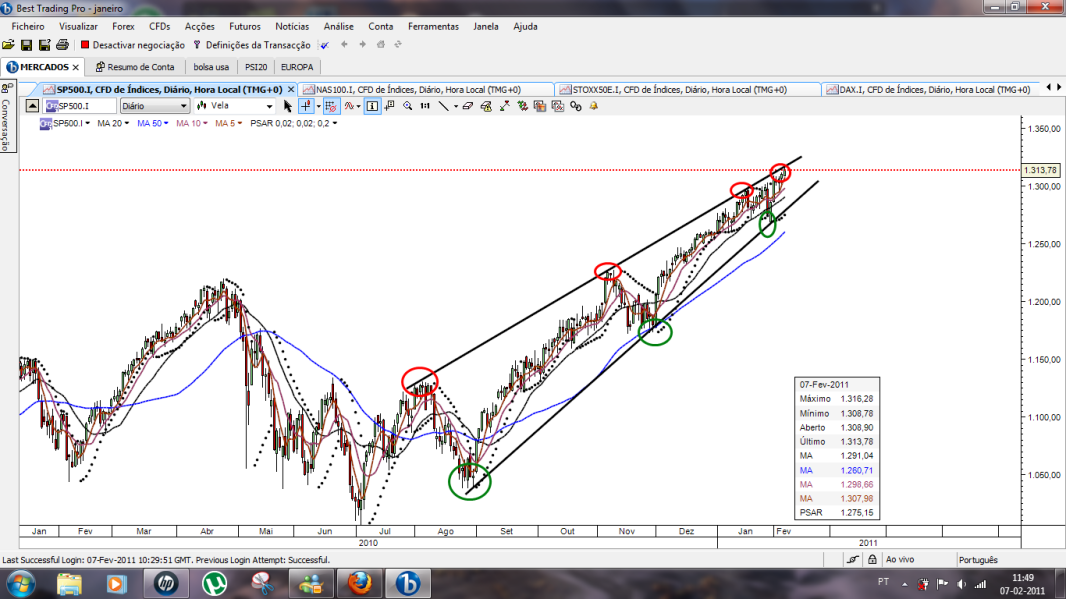This screenshot has width=1066, height=599.
Task: Switch to the PSI20 tab
Action: (256, 67)
